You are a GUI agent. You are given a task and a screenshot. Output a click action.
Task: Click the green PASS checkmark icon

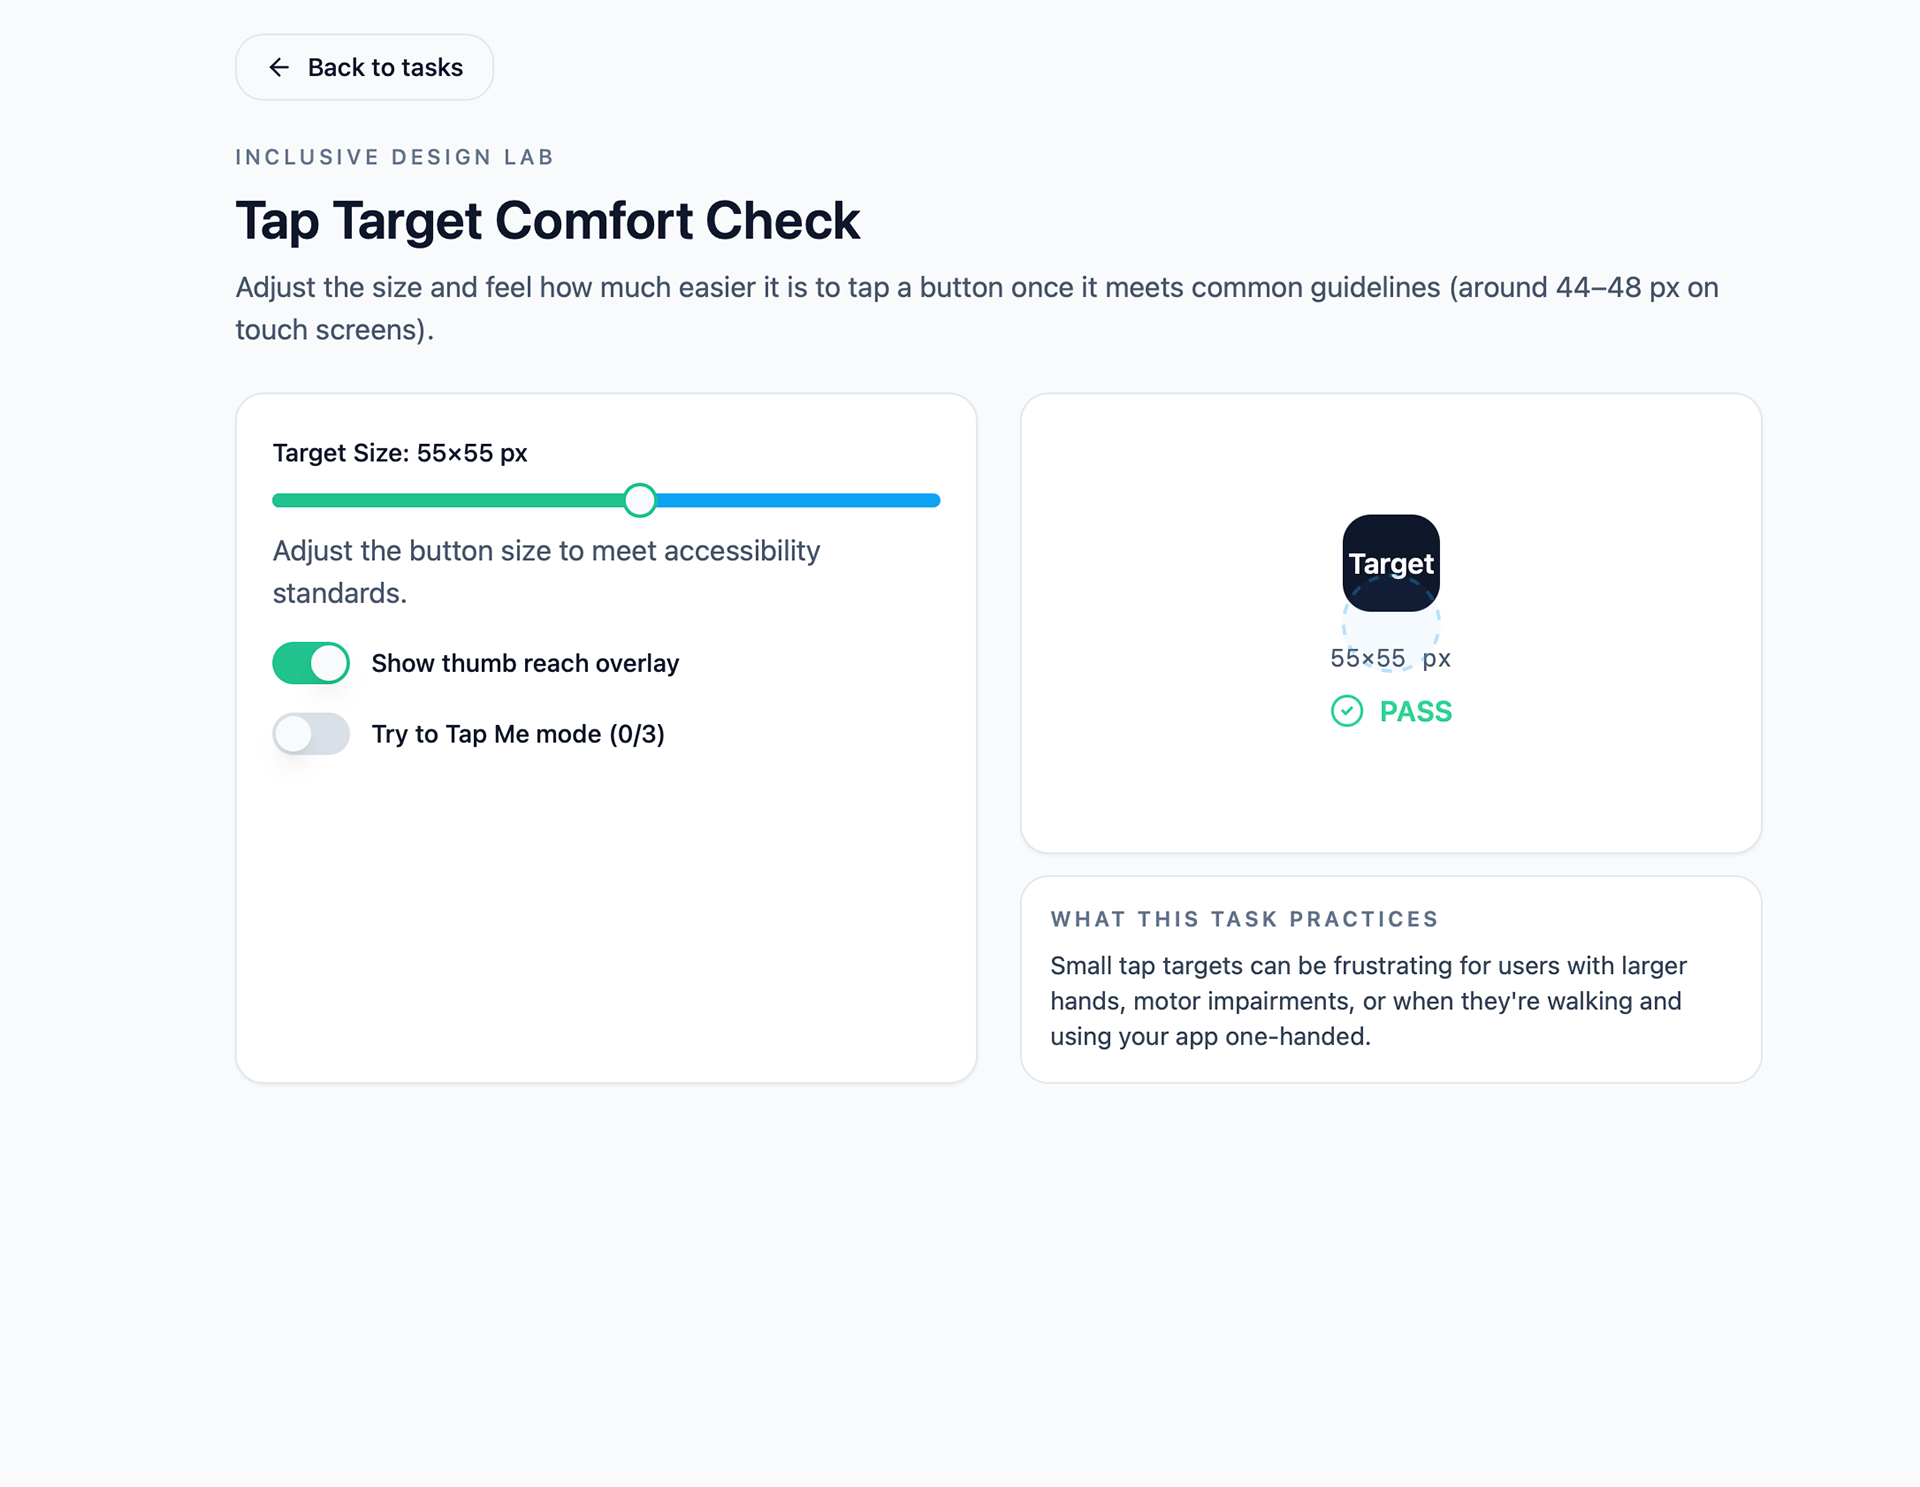click(x=1347, y=711)
